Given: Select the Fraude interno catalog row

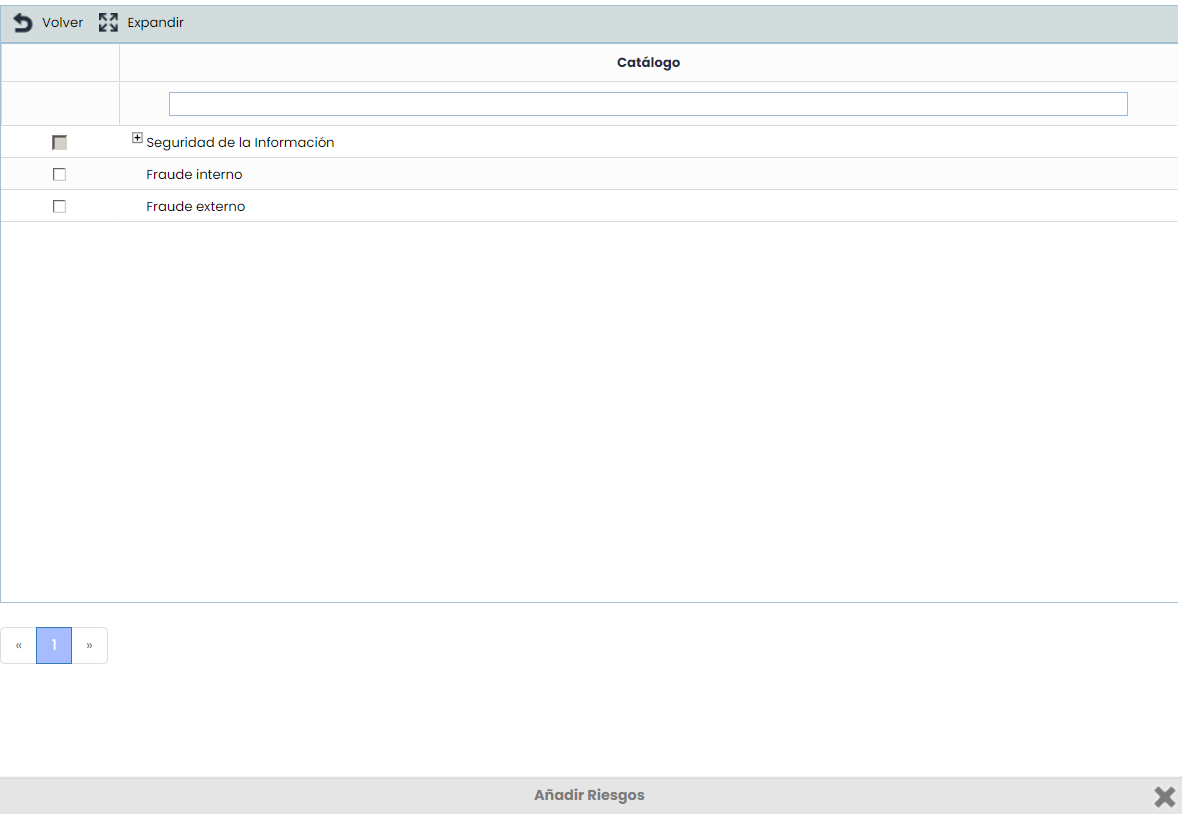Looking at the screenshot, I should click(x=194, y=174).
